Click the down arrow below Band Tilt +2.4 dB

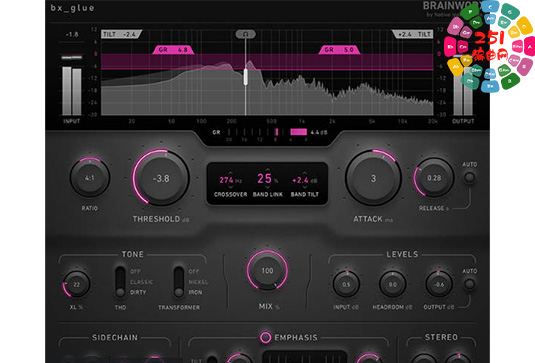304,187
